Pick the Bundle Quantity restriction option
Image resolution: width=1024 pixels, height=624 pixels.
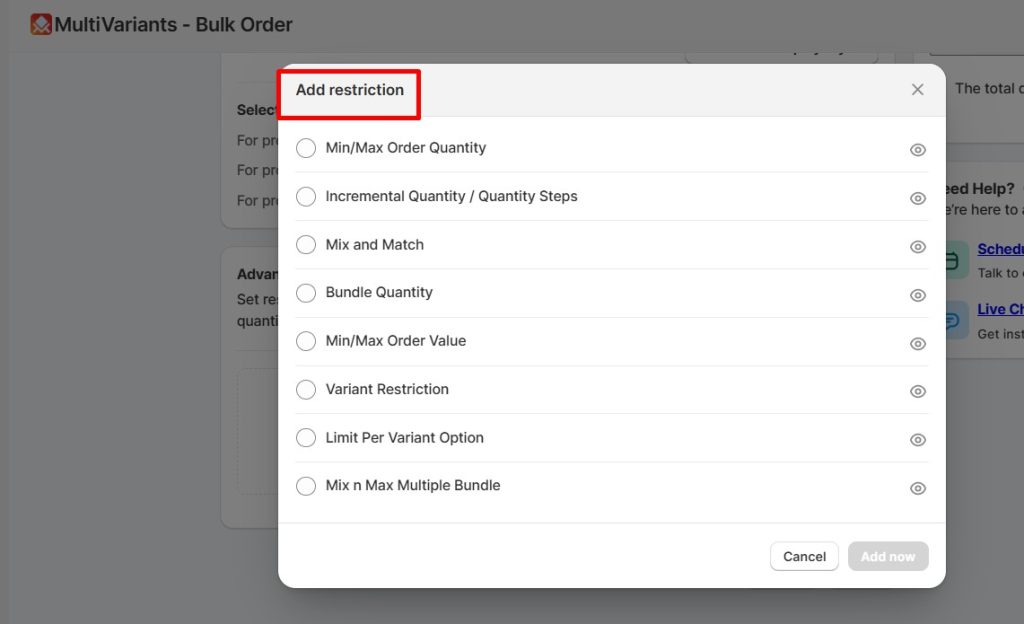pyautogui.click(x=306, y=293)
